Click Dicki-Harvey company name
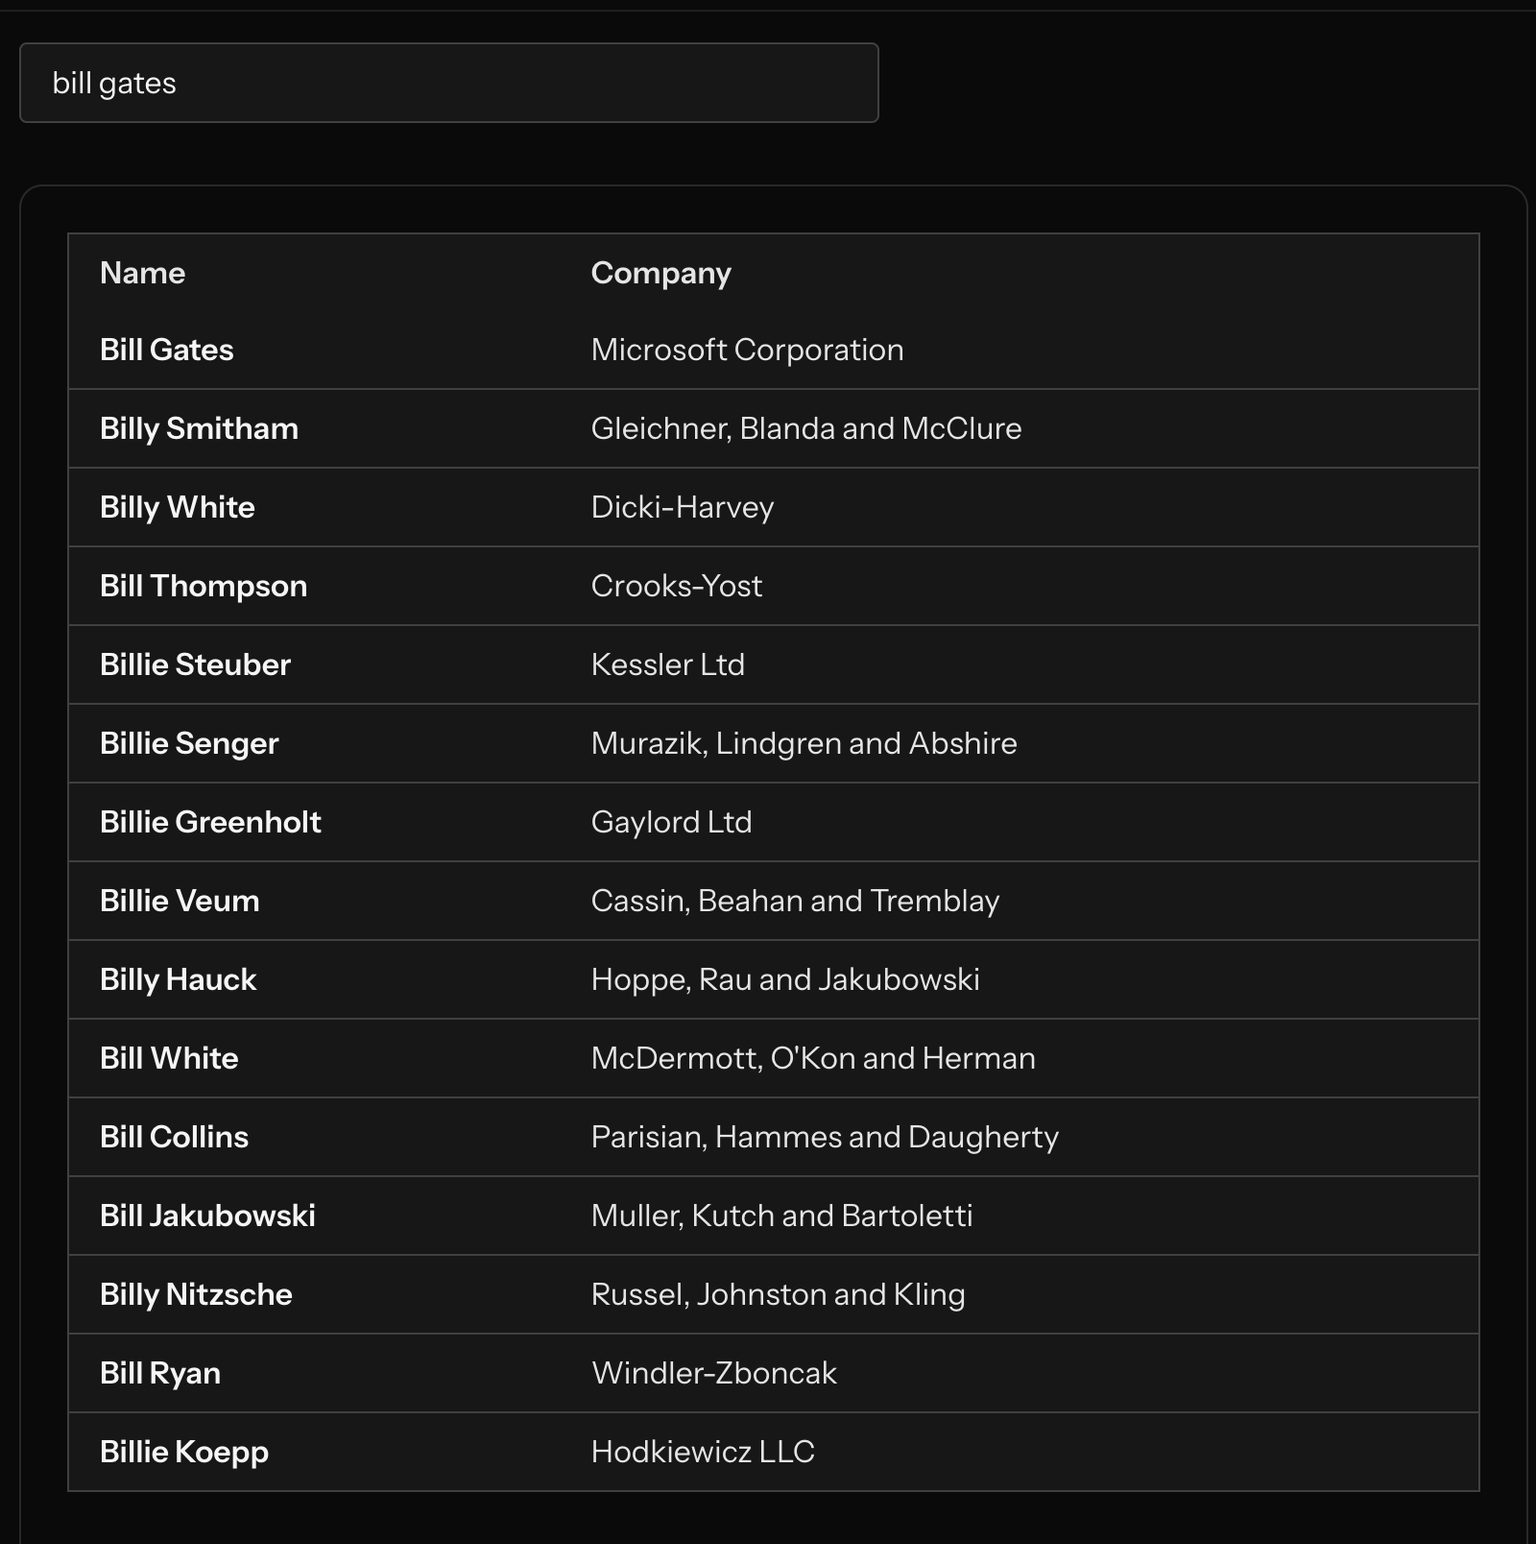The image size is (1536, 1544). (682, 507)
